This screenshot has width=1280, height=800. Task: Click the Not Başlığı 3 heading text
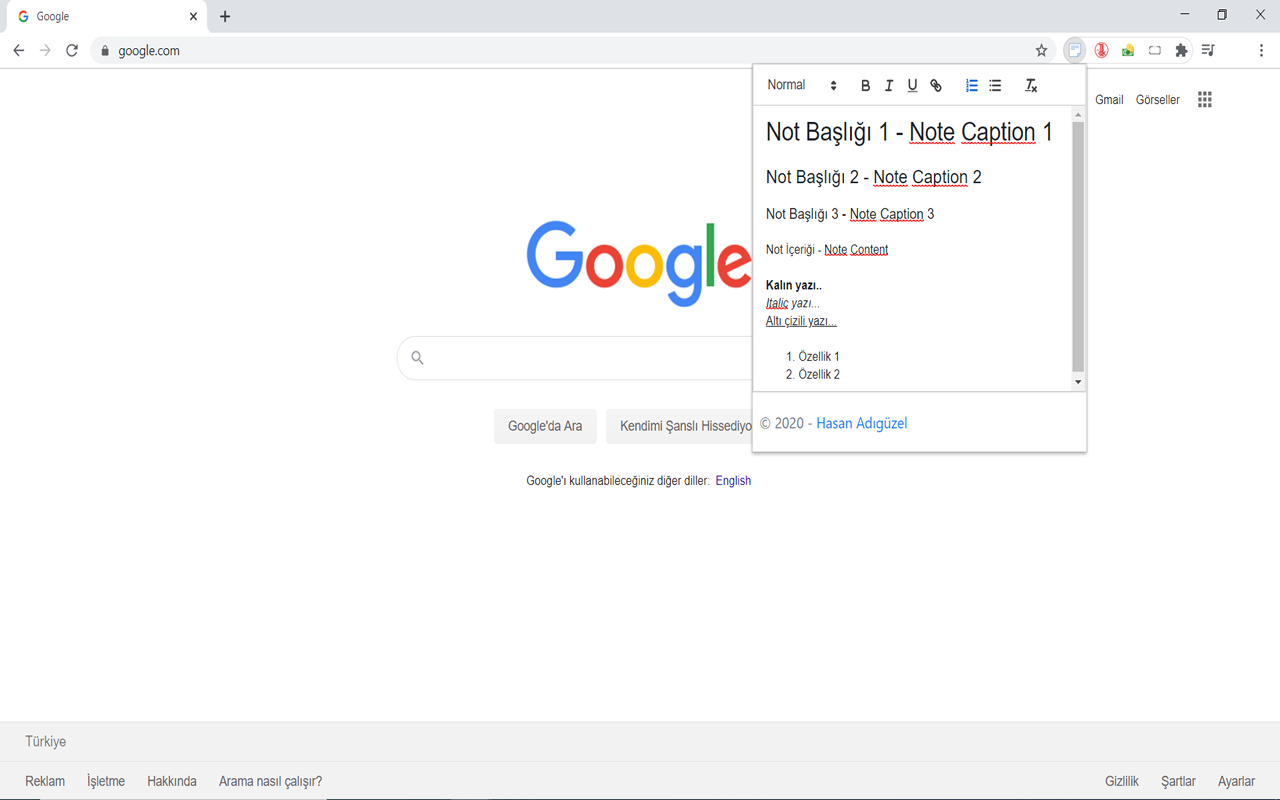[850, 214]
